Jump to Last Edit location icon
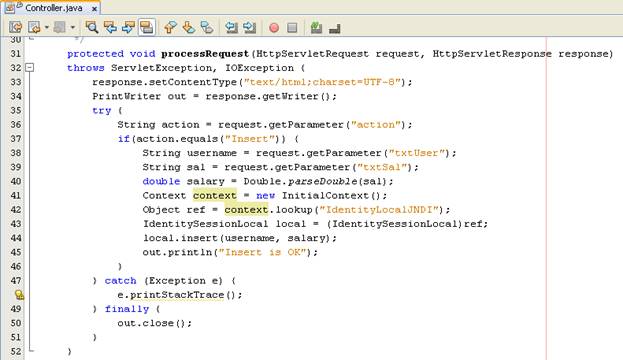Viewport: 623px width, 360px height. (x=16, y=27)
